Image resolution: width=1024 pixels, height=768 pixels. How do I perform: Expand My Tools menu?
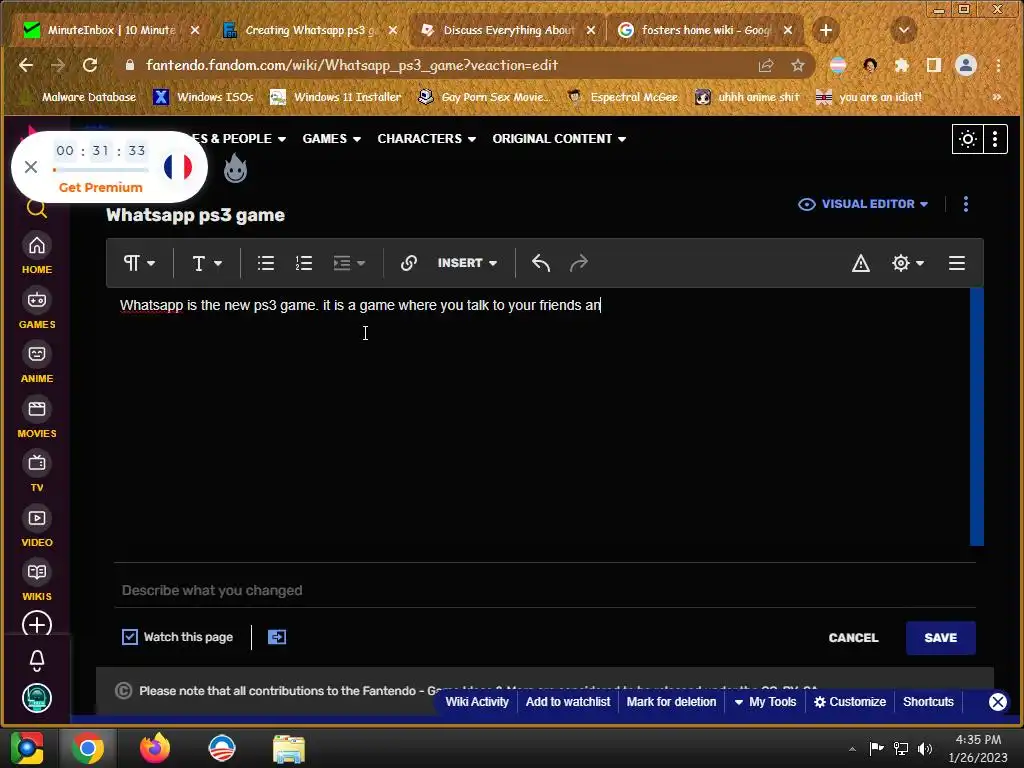pos(765,701)
